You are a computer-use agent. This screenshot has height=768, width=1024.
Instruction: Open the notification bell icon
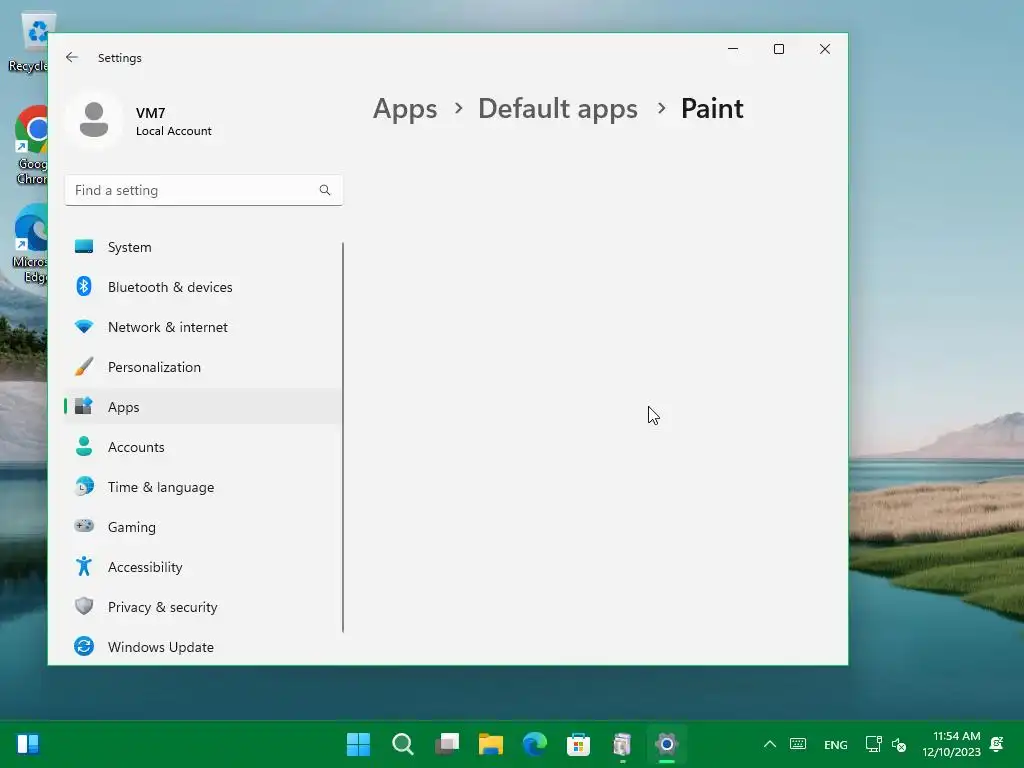pyautogui.click(x=997, y=744)
